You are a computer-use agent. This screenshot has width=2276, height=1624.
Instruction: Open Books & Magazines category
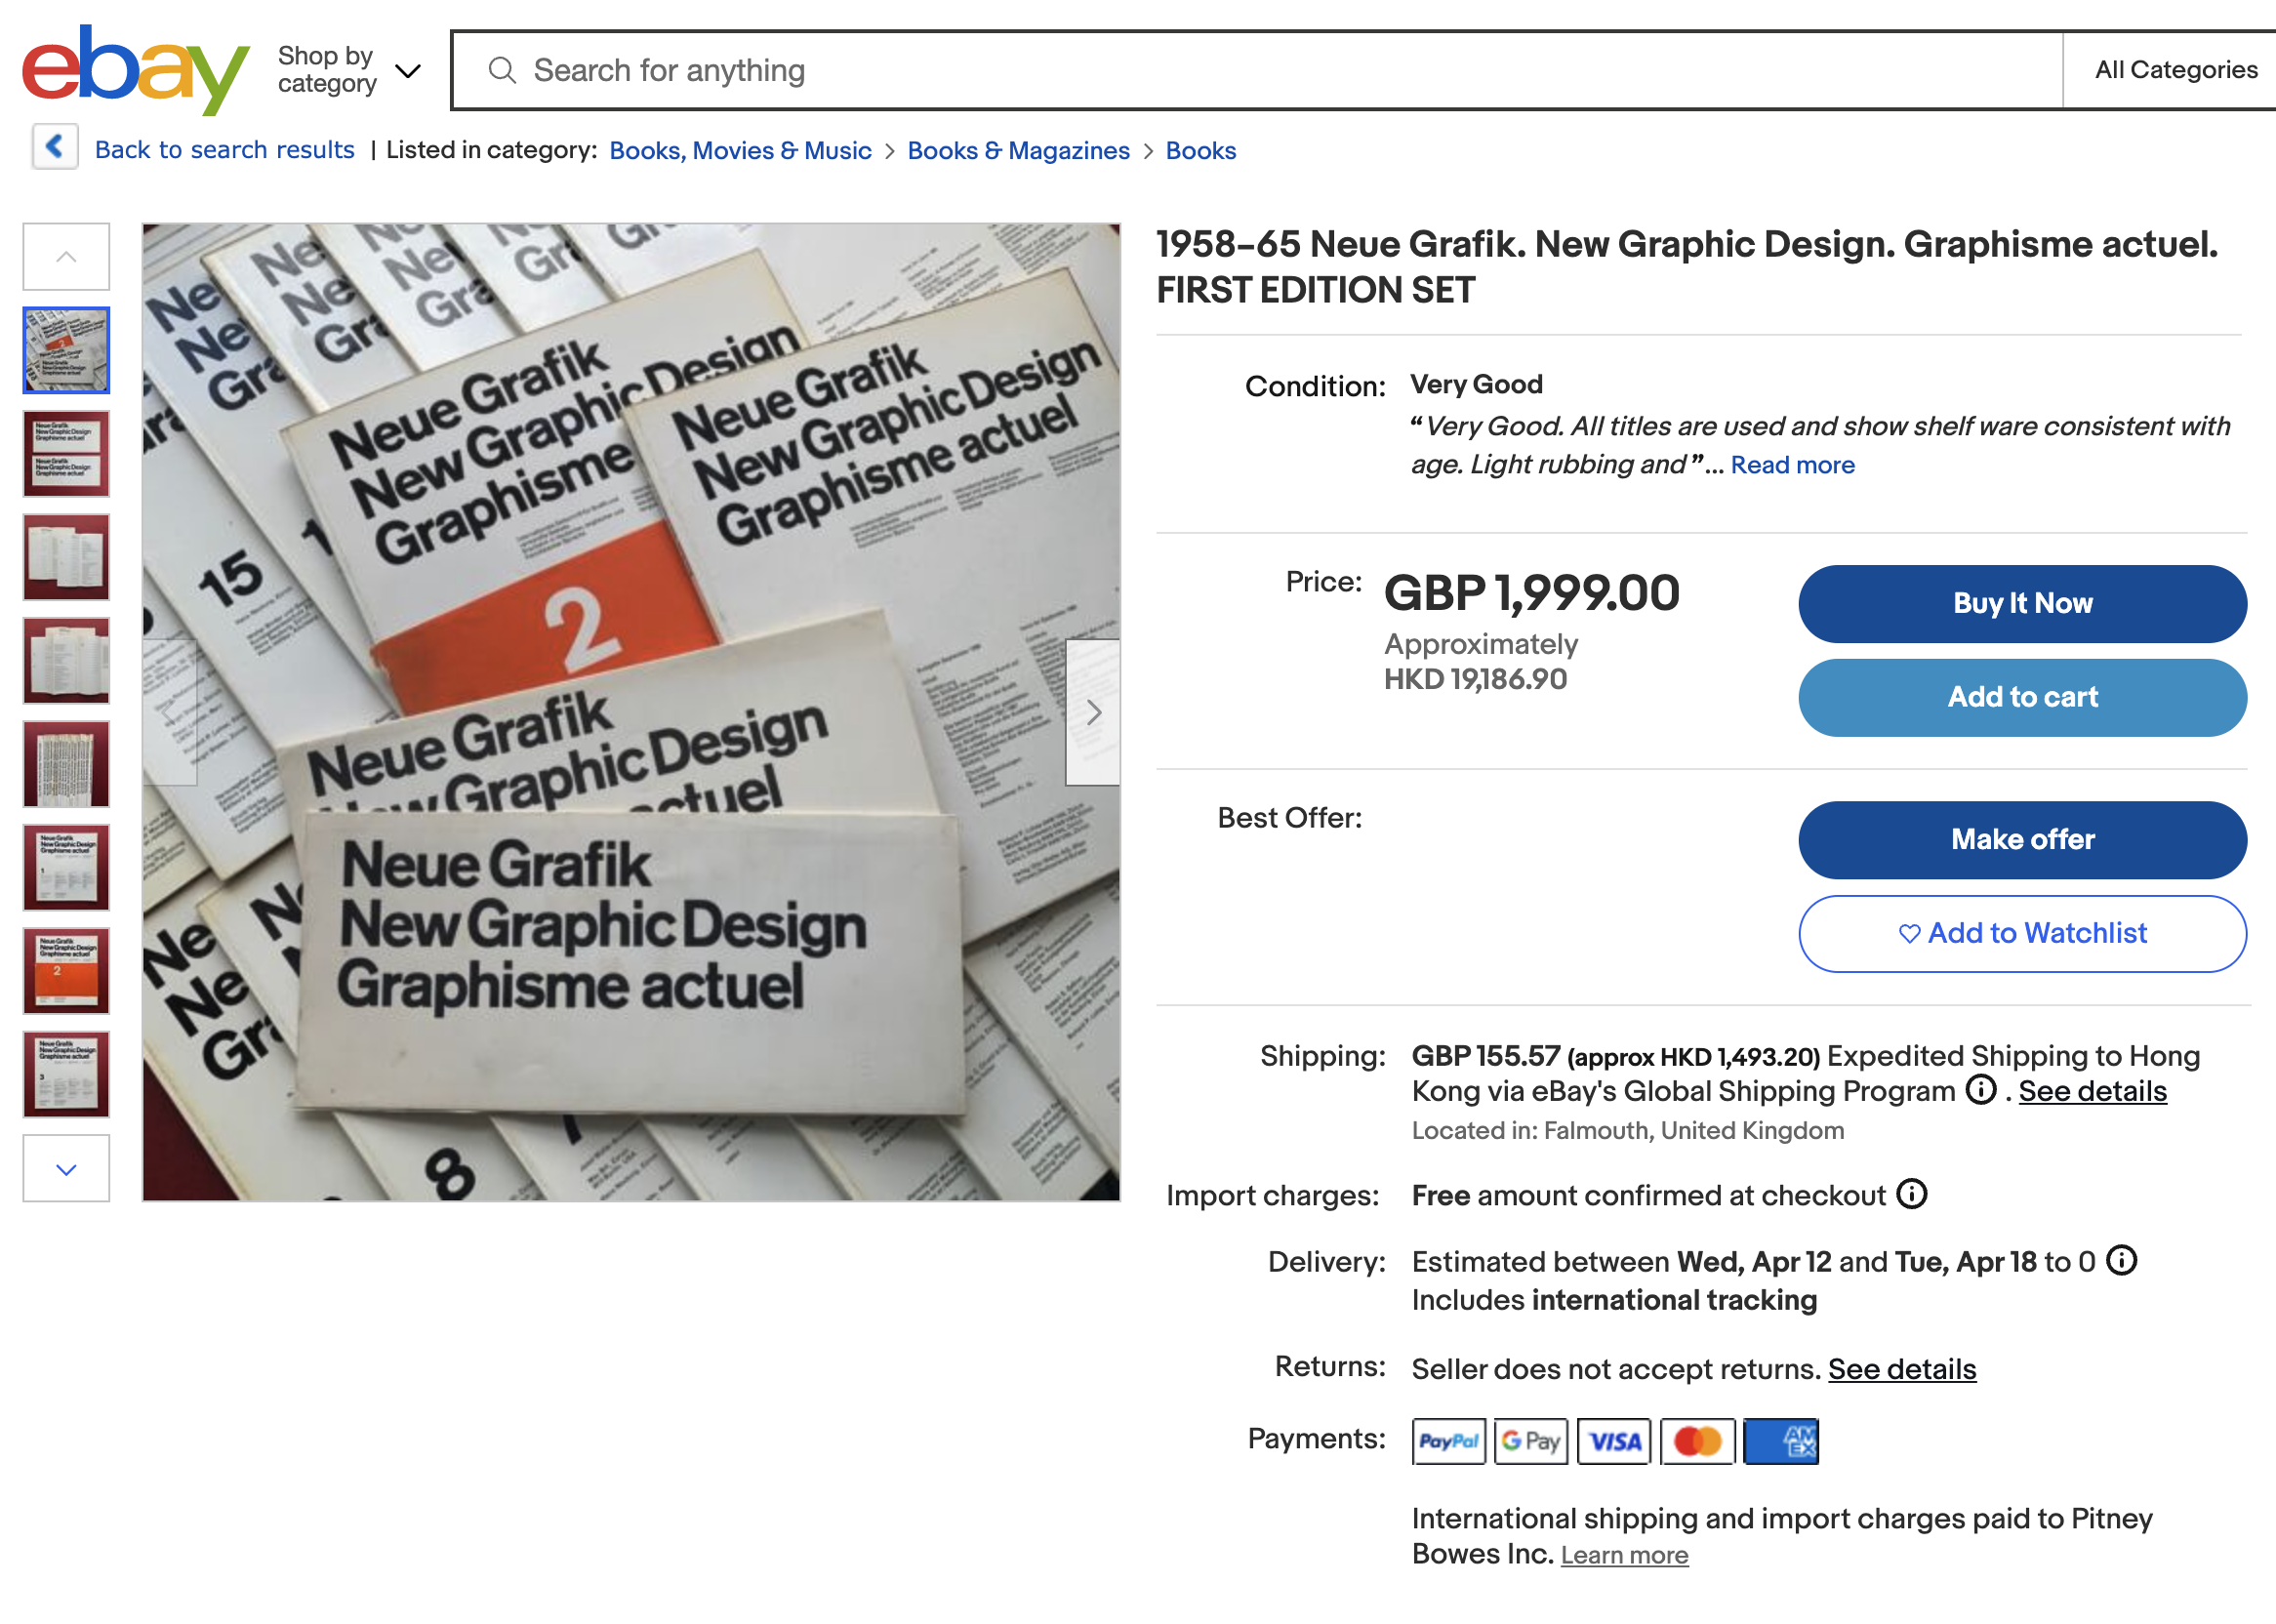point(1018,151)
